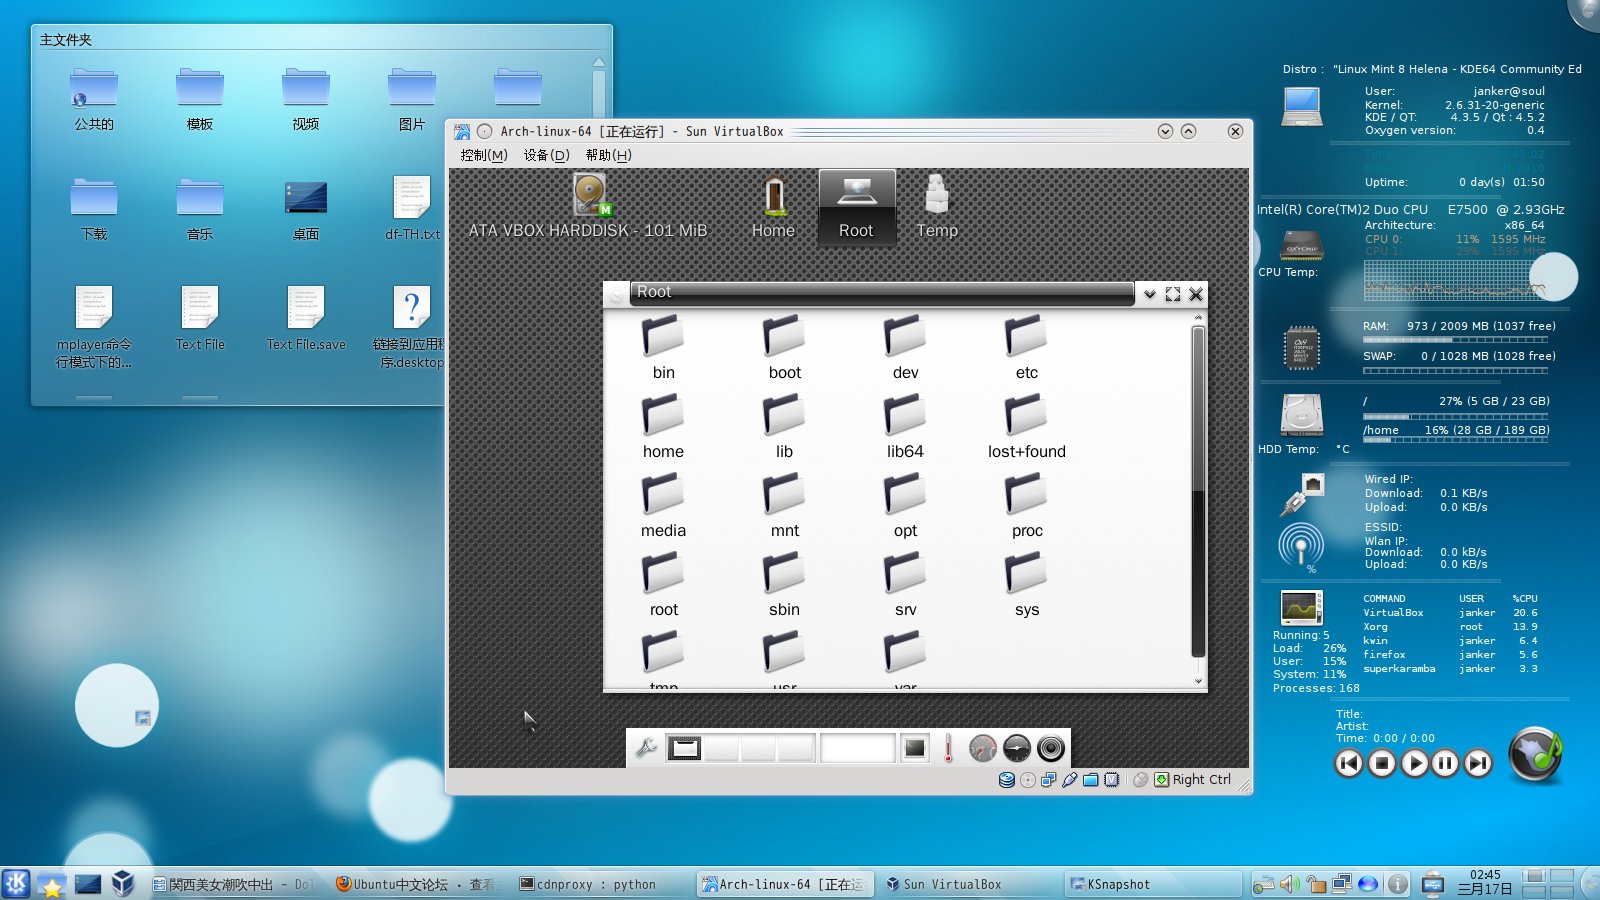
Task: Click the scroll-down arrow in Root window
Action: point(1198,681)
